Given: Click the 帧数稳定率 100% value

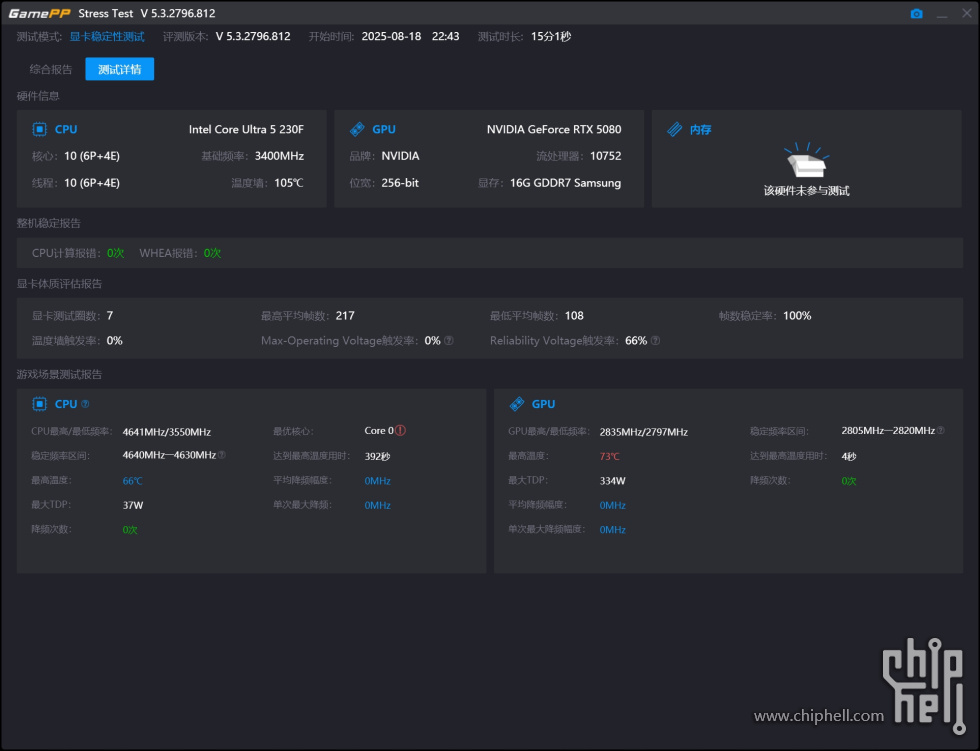Looking at the screenshot, I should tap(798, 316).
